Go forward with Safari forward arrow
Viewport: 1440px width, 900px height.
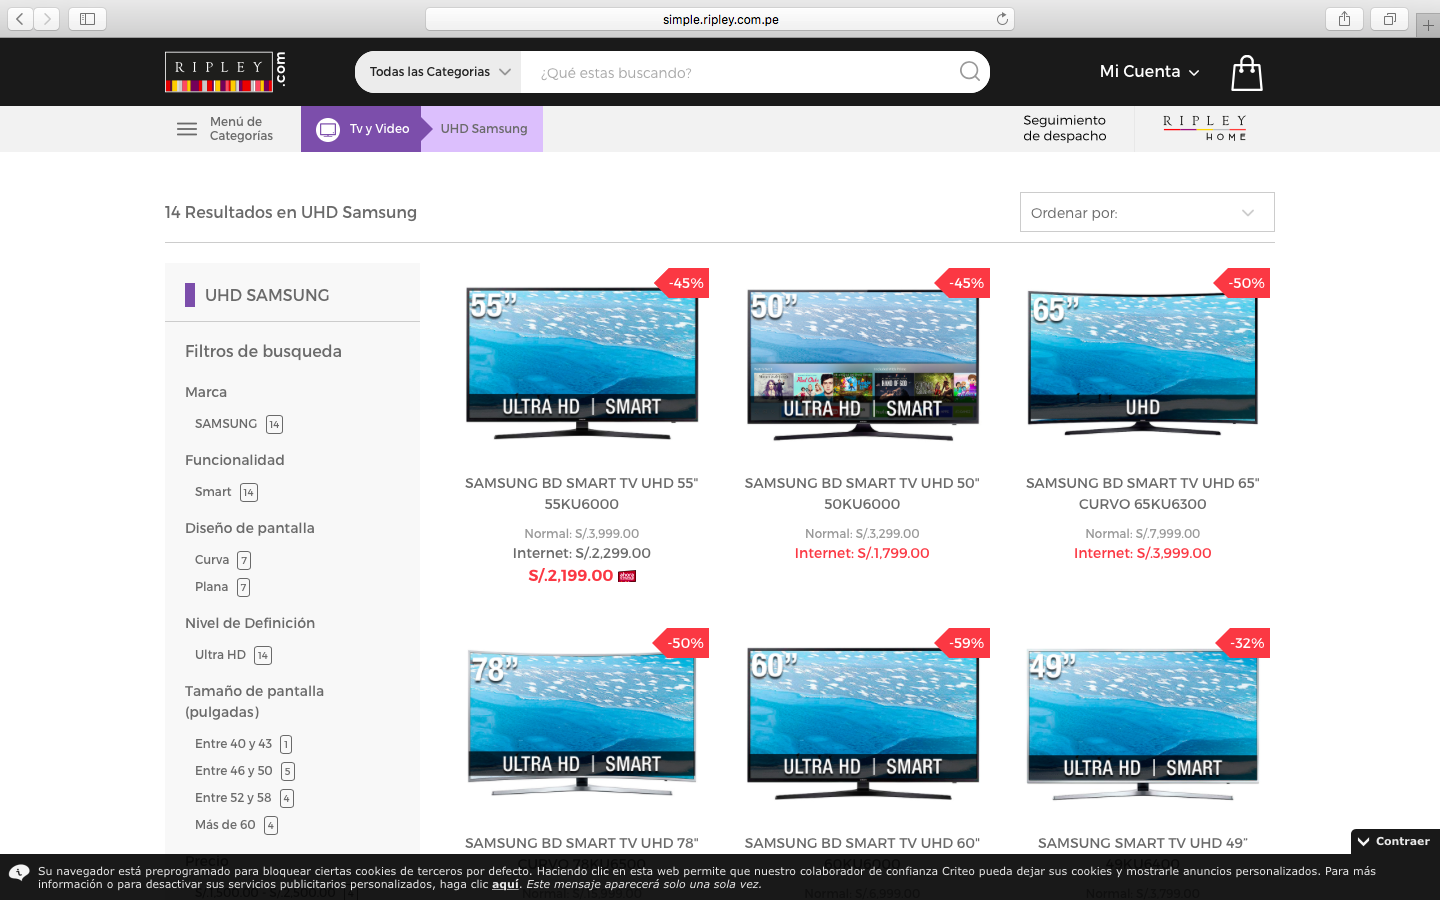[x=47, y=19]
